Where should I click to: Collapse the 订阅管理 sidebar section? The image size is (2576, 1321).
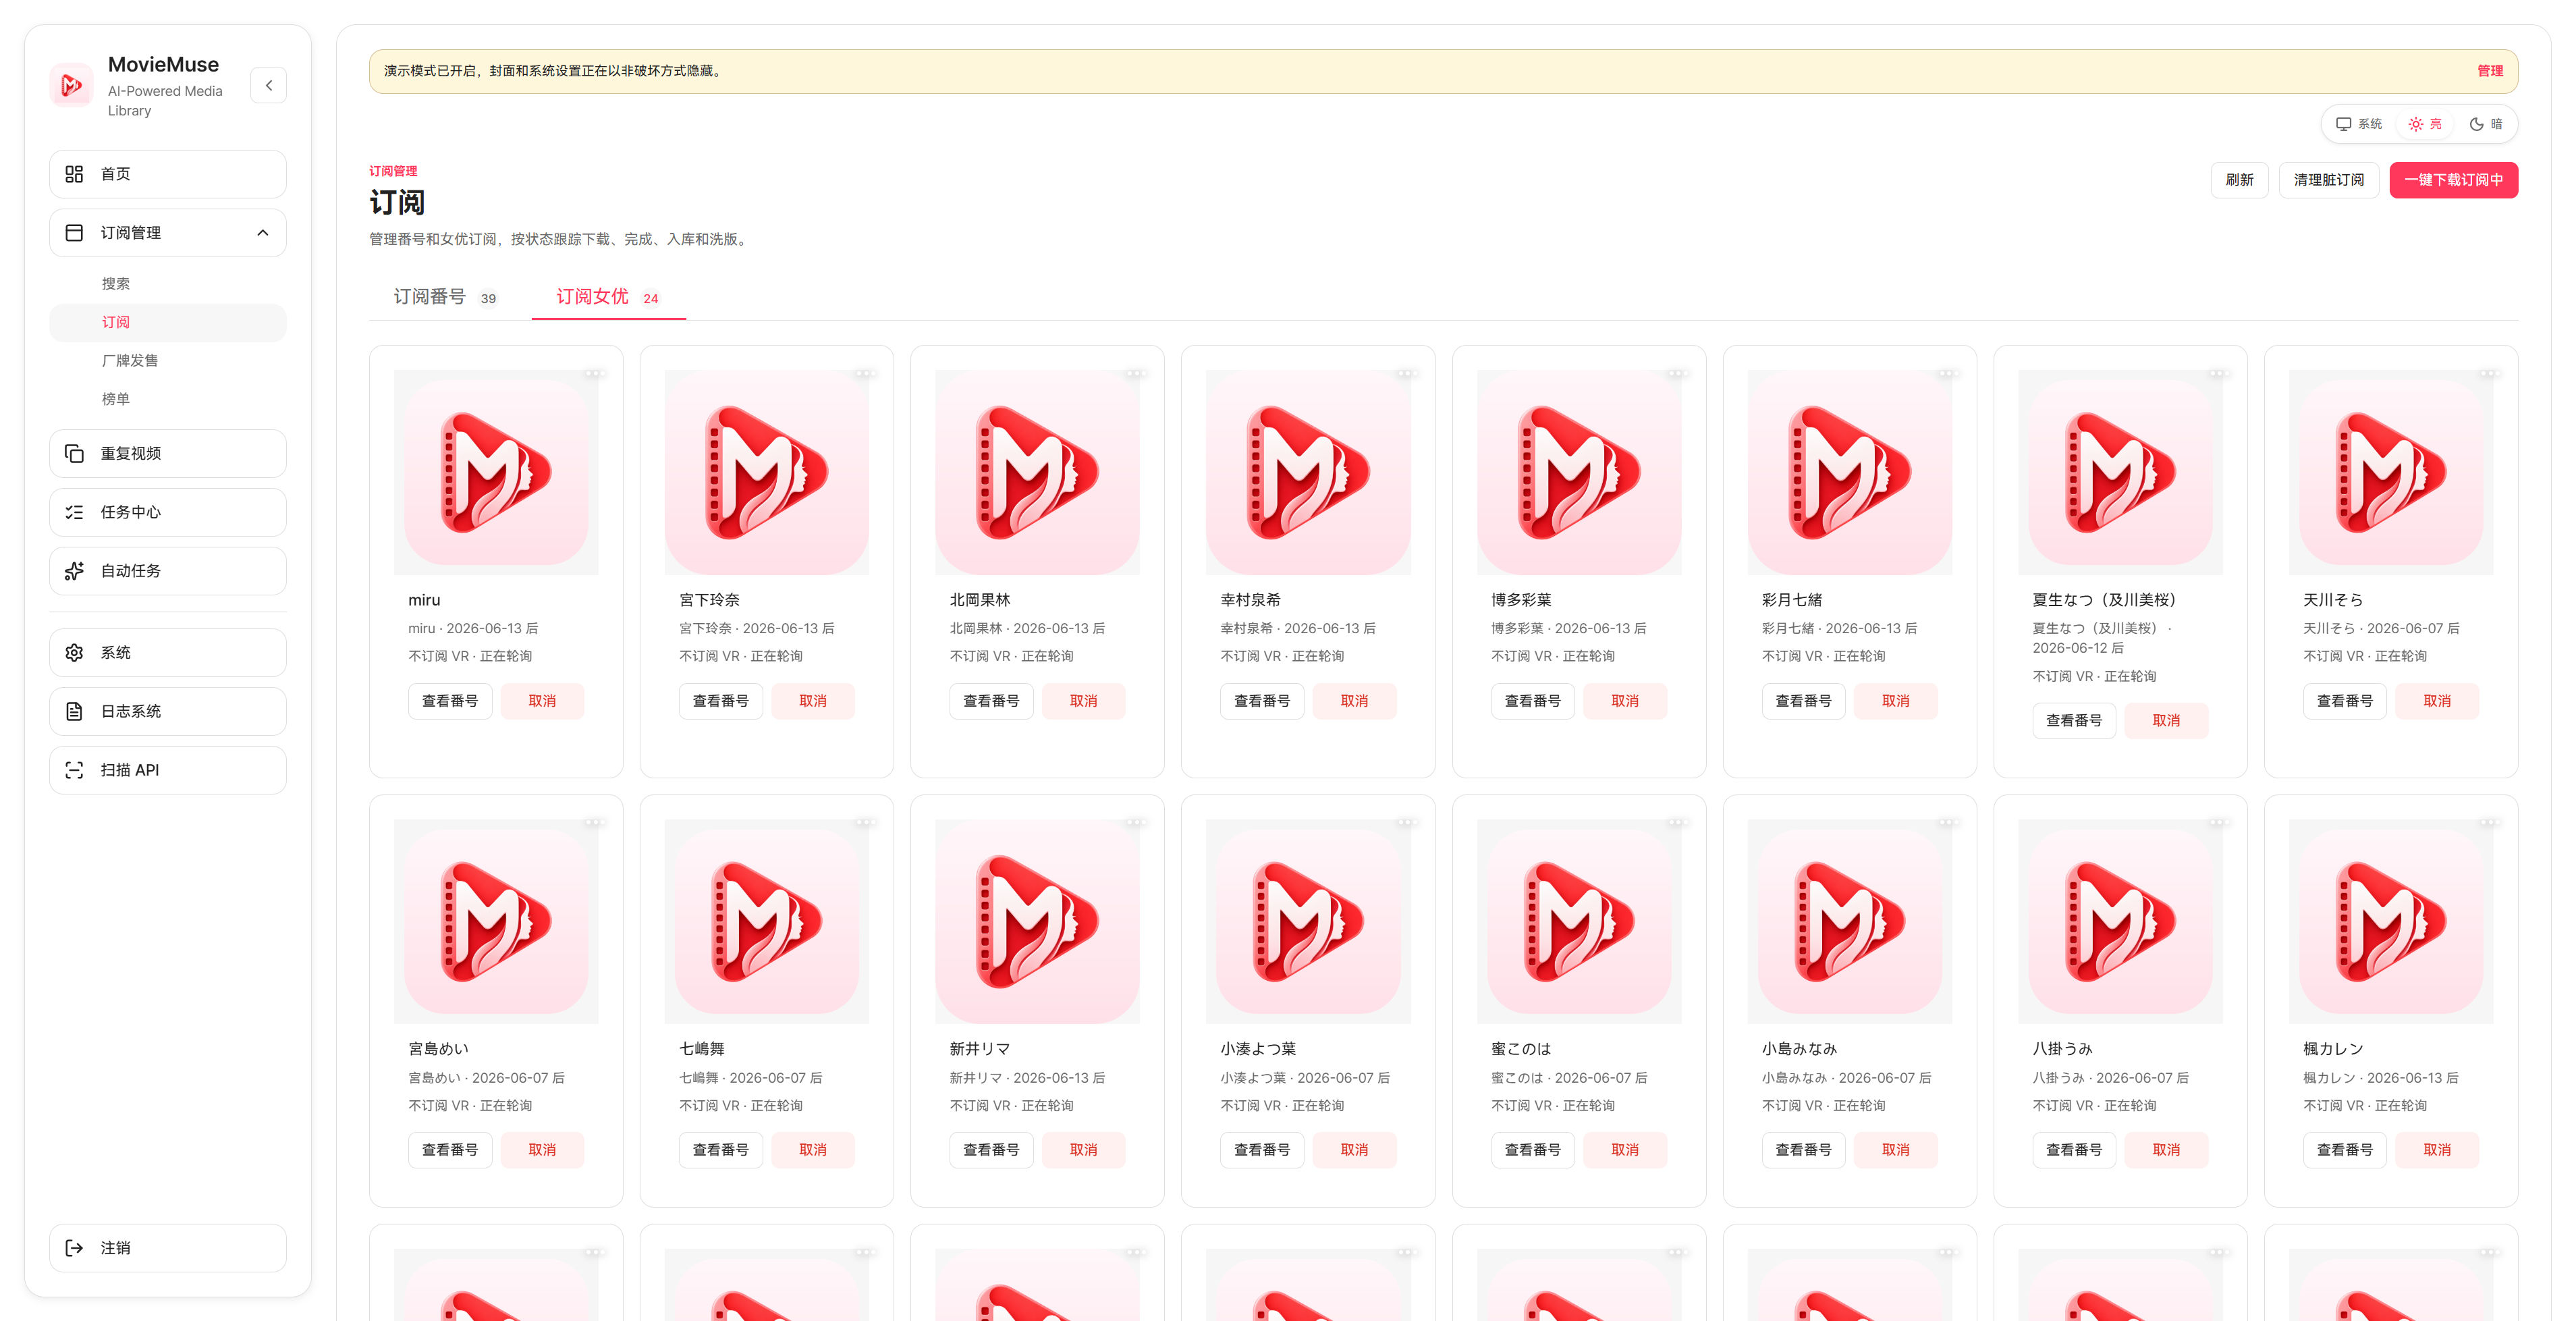[x=168, y=233]
